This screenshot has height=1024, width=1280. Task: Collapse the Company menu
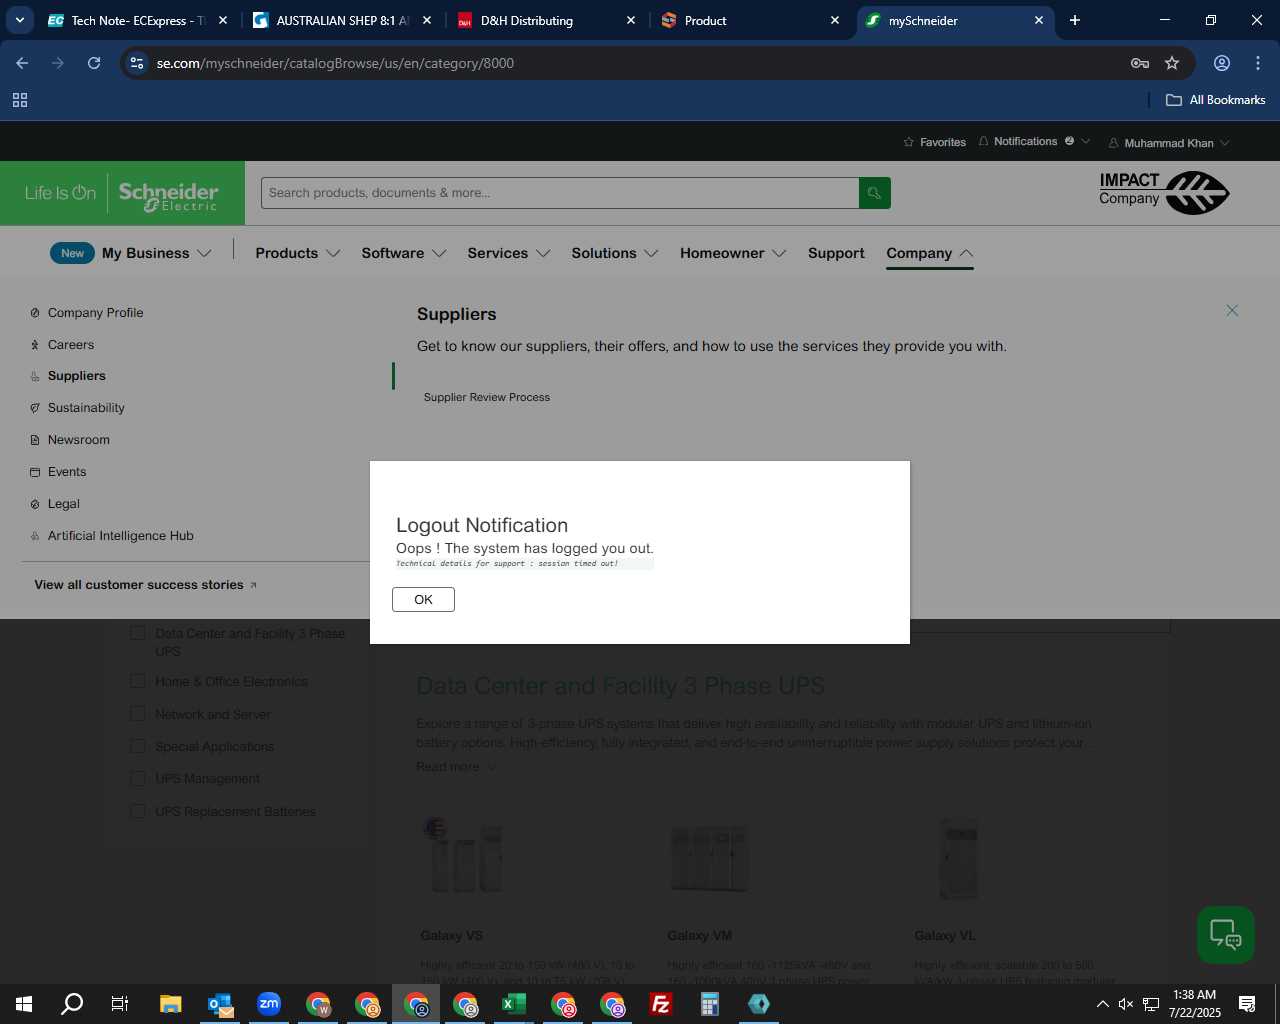930,253
